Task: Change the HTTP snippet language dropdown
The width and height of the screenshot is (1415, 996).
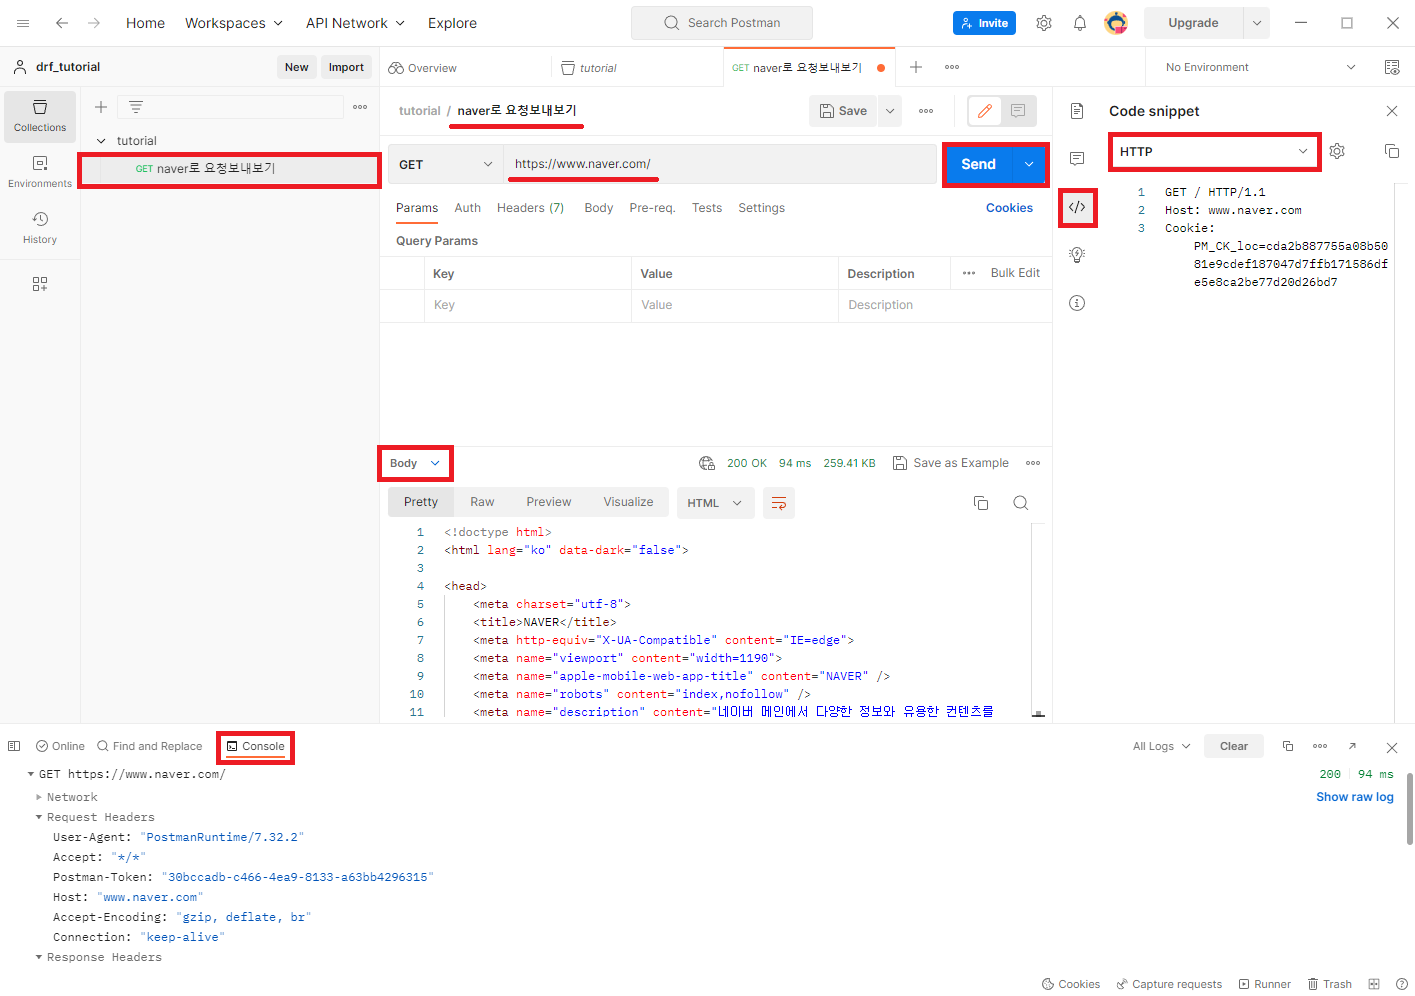Action: coord(1214,151)
